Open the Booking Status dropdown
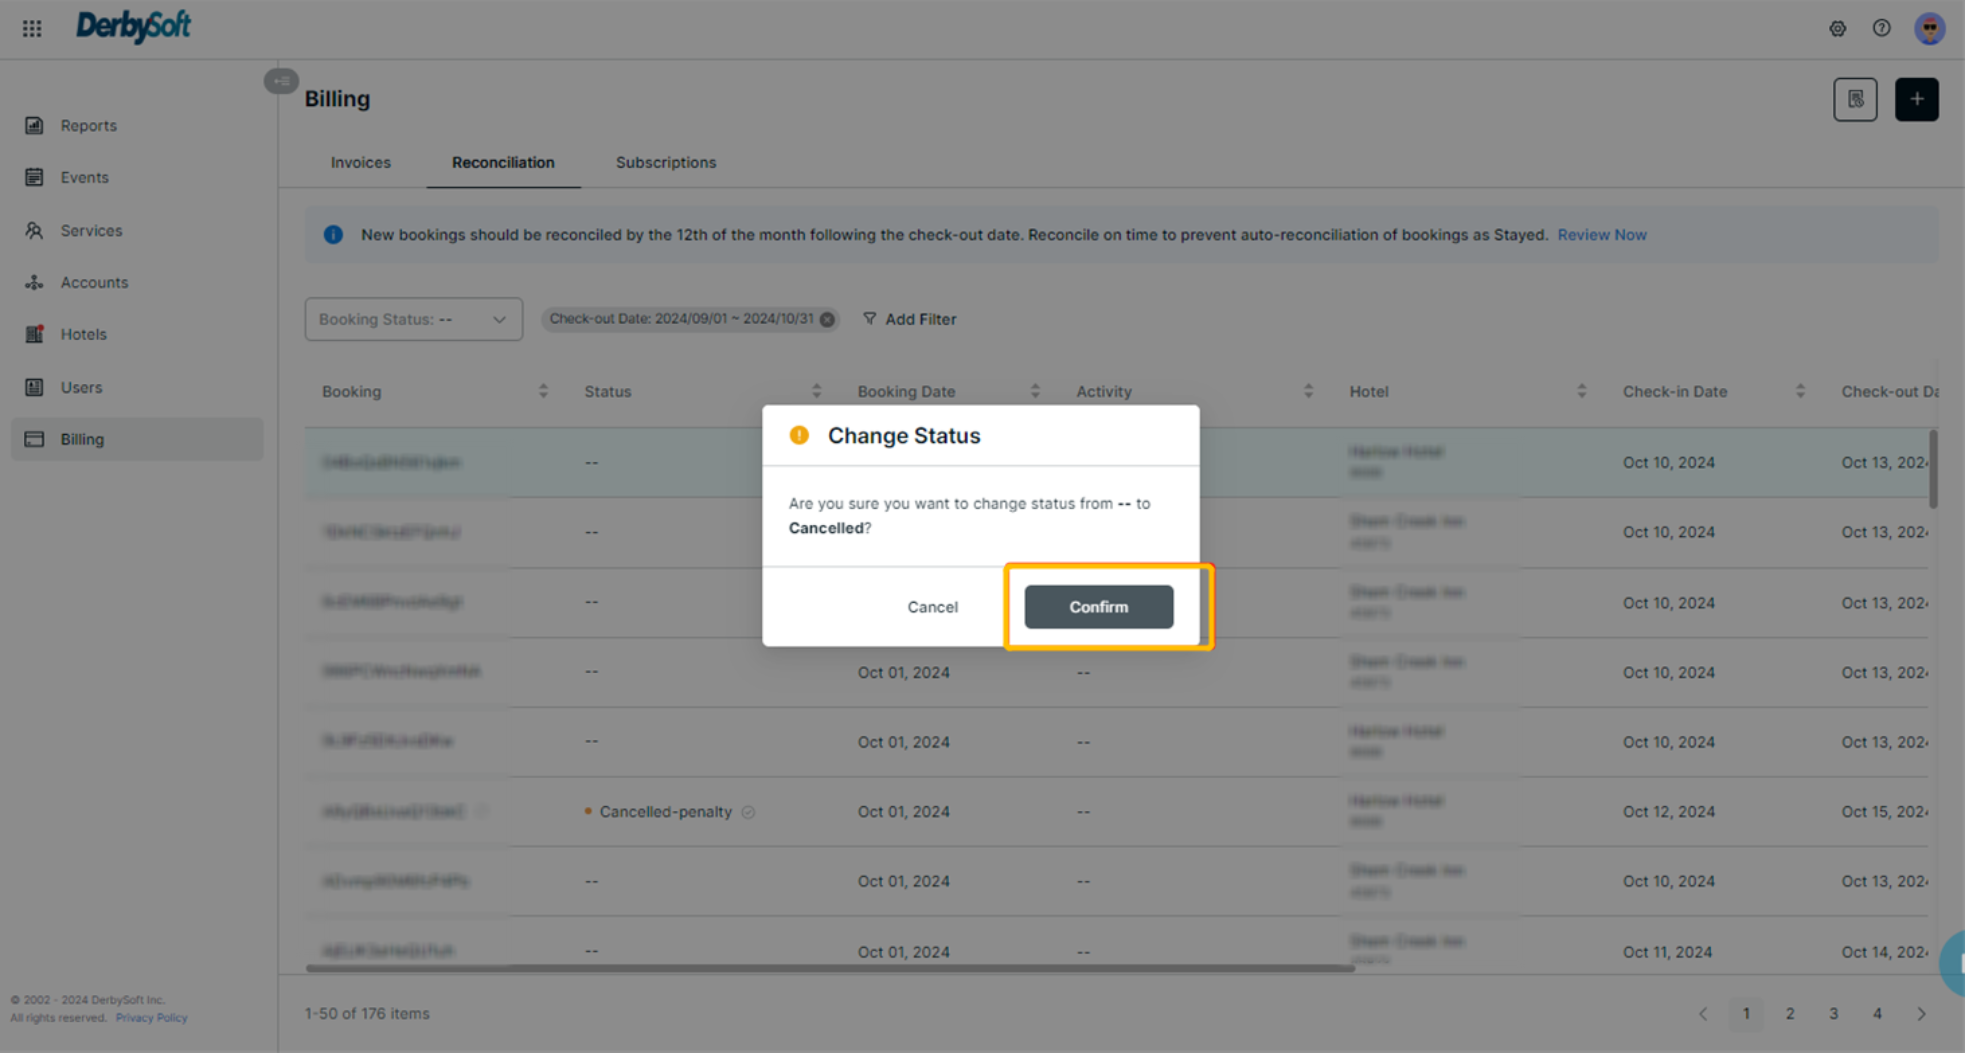 pos(413,319)
